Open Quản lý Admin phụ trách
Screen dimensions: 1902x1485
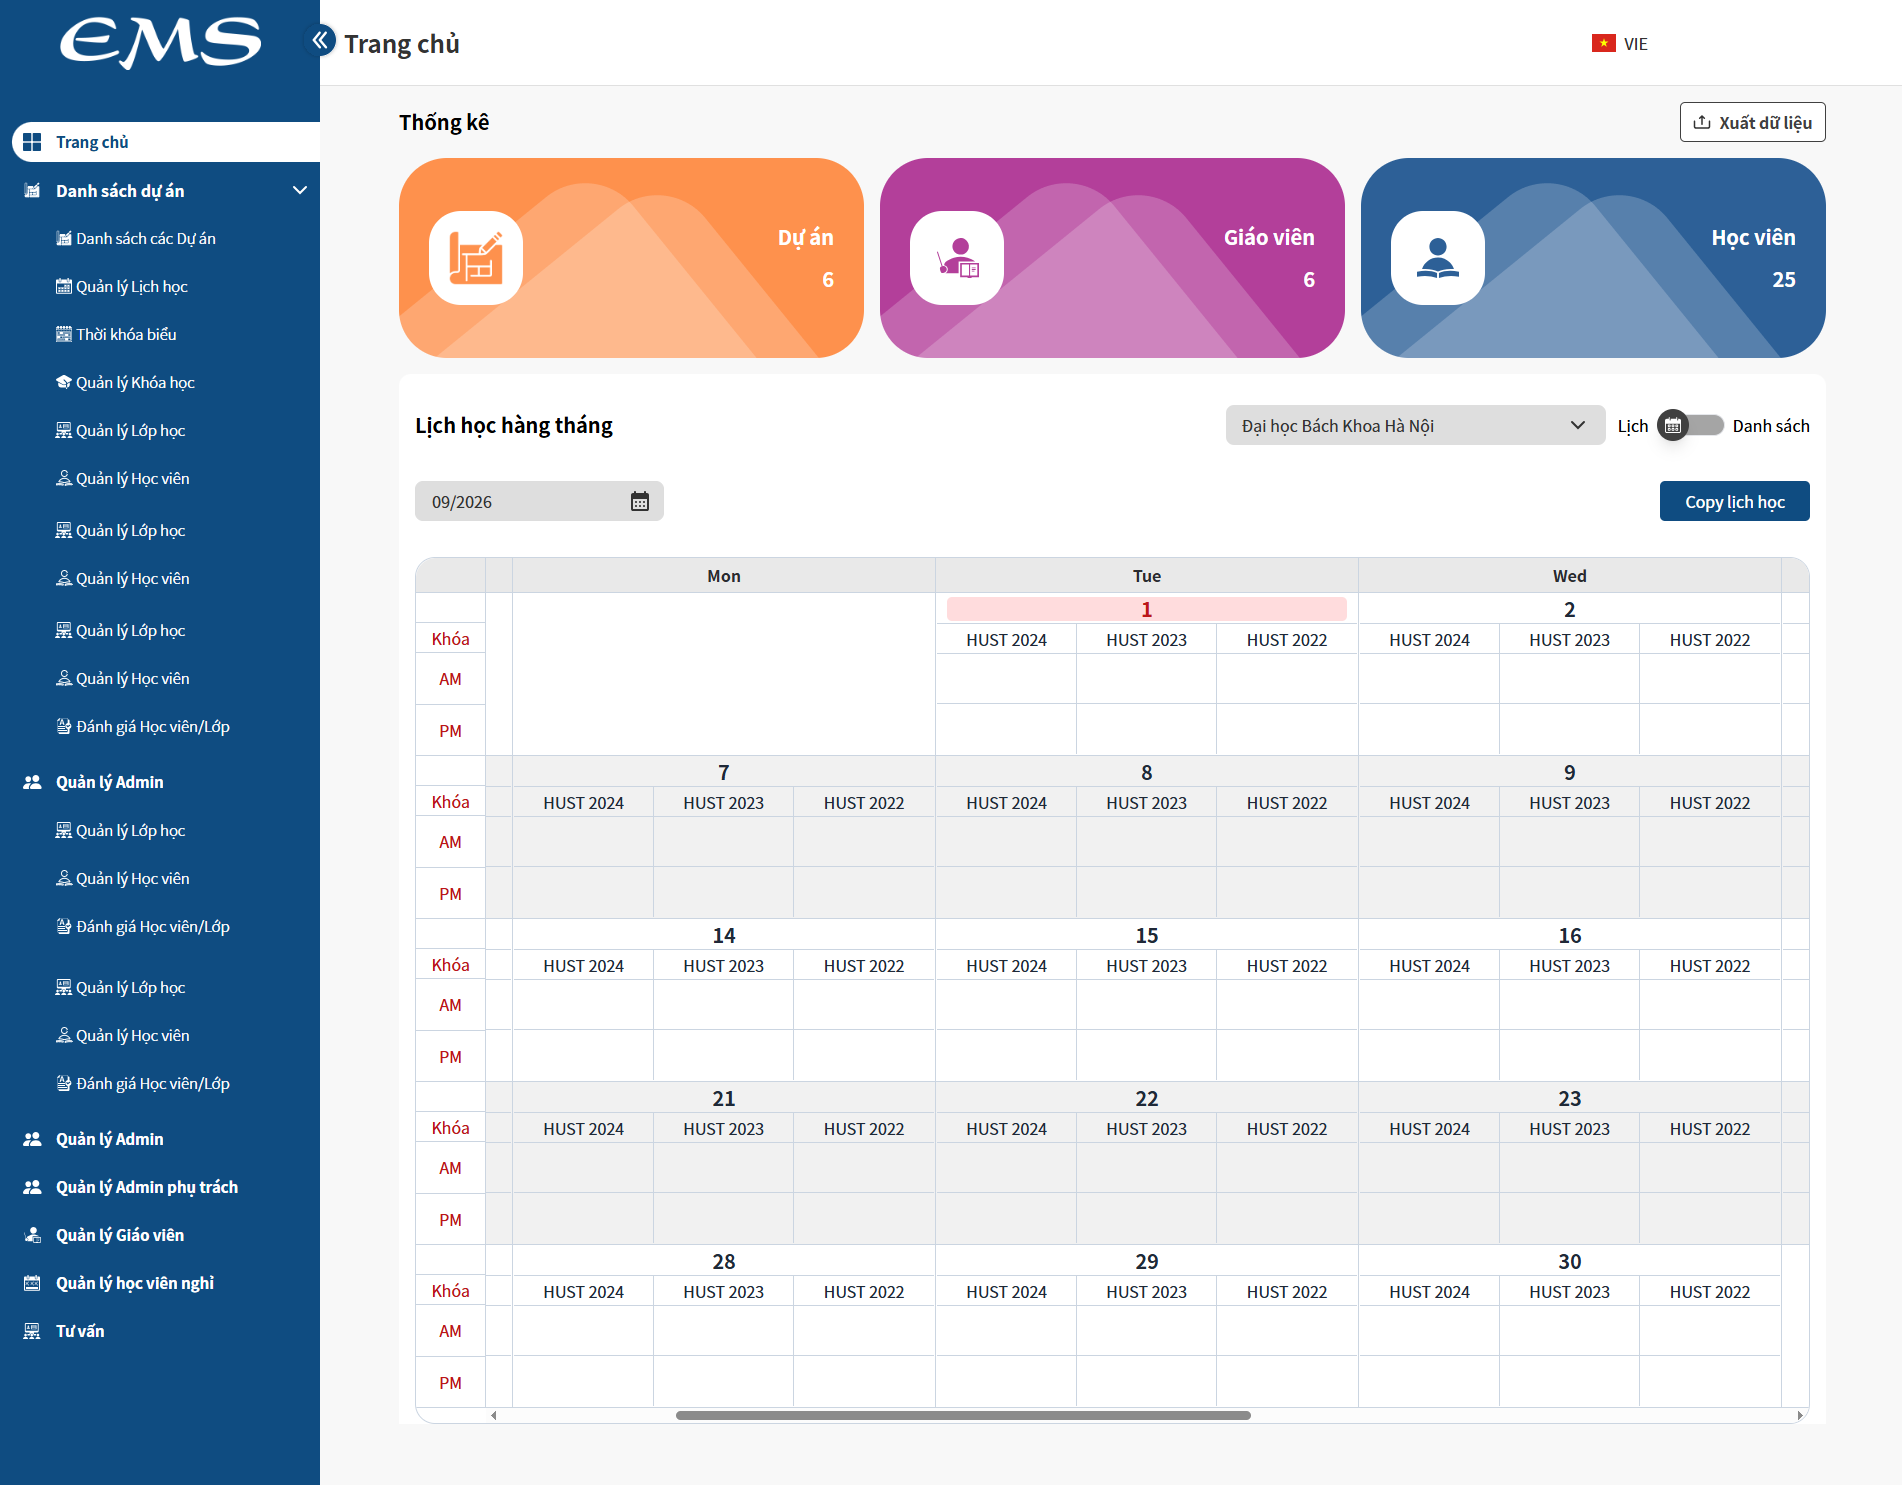click(x=147, y=1187)
